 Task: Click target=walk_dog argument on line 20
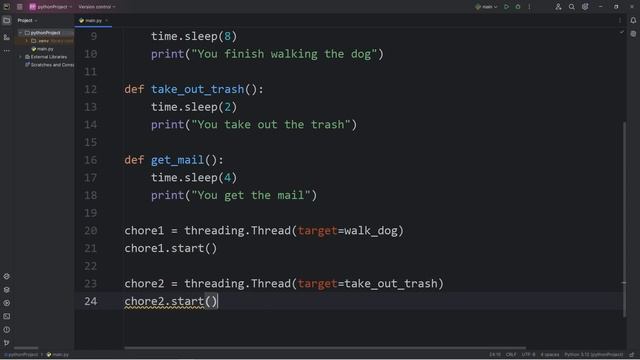[347, 231]
